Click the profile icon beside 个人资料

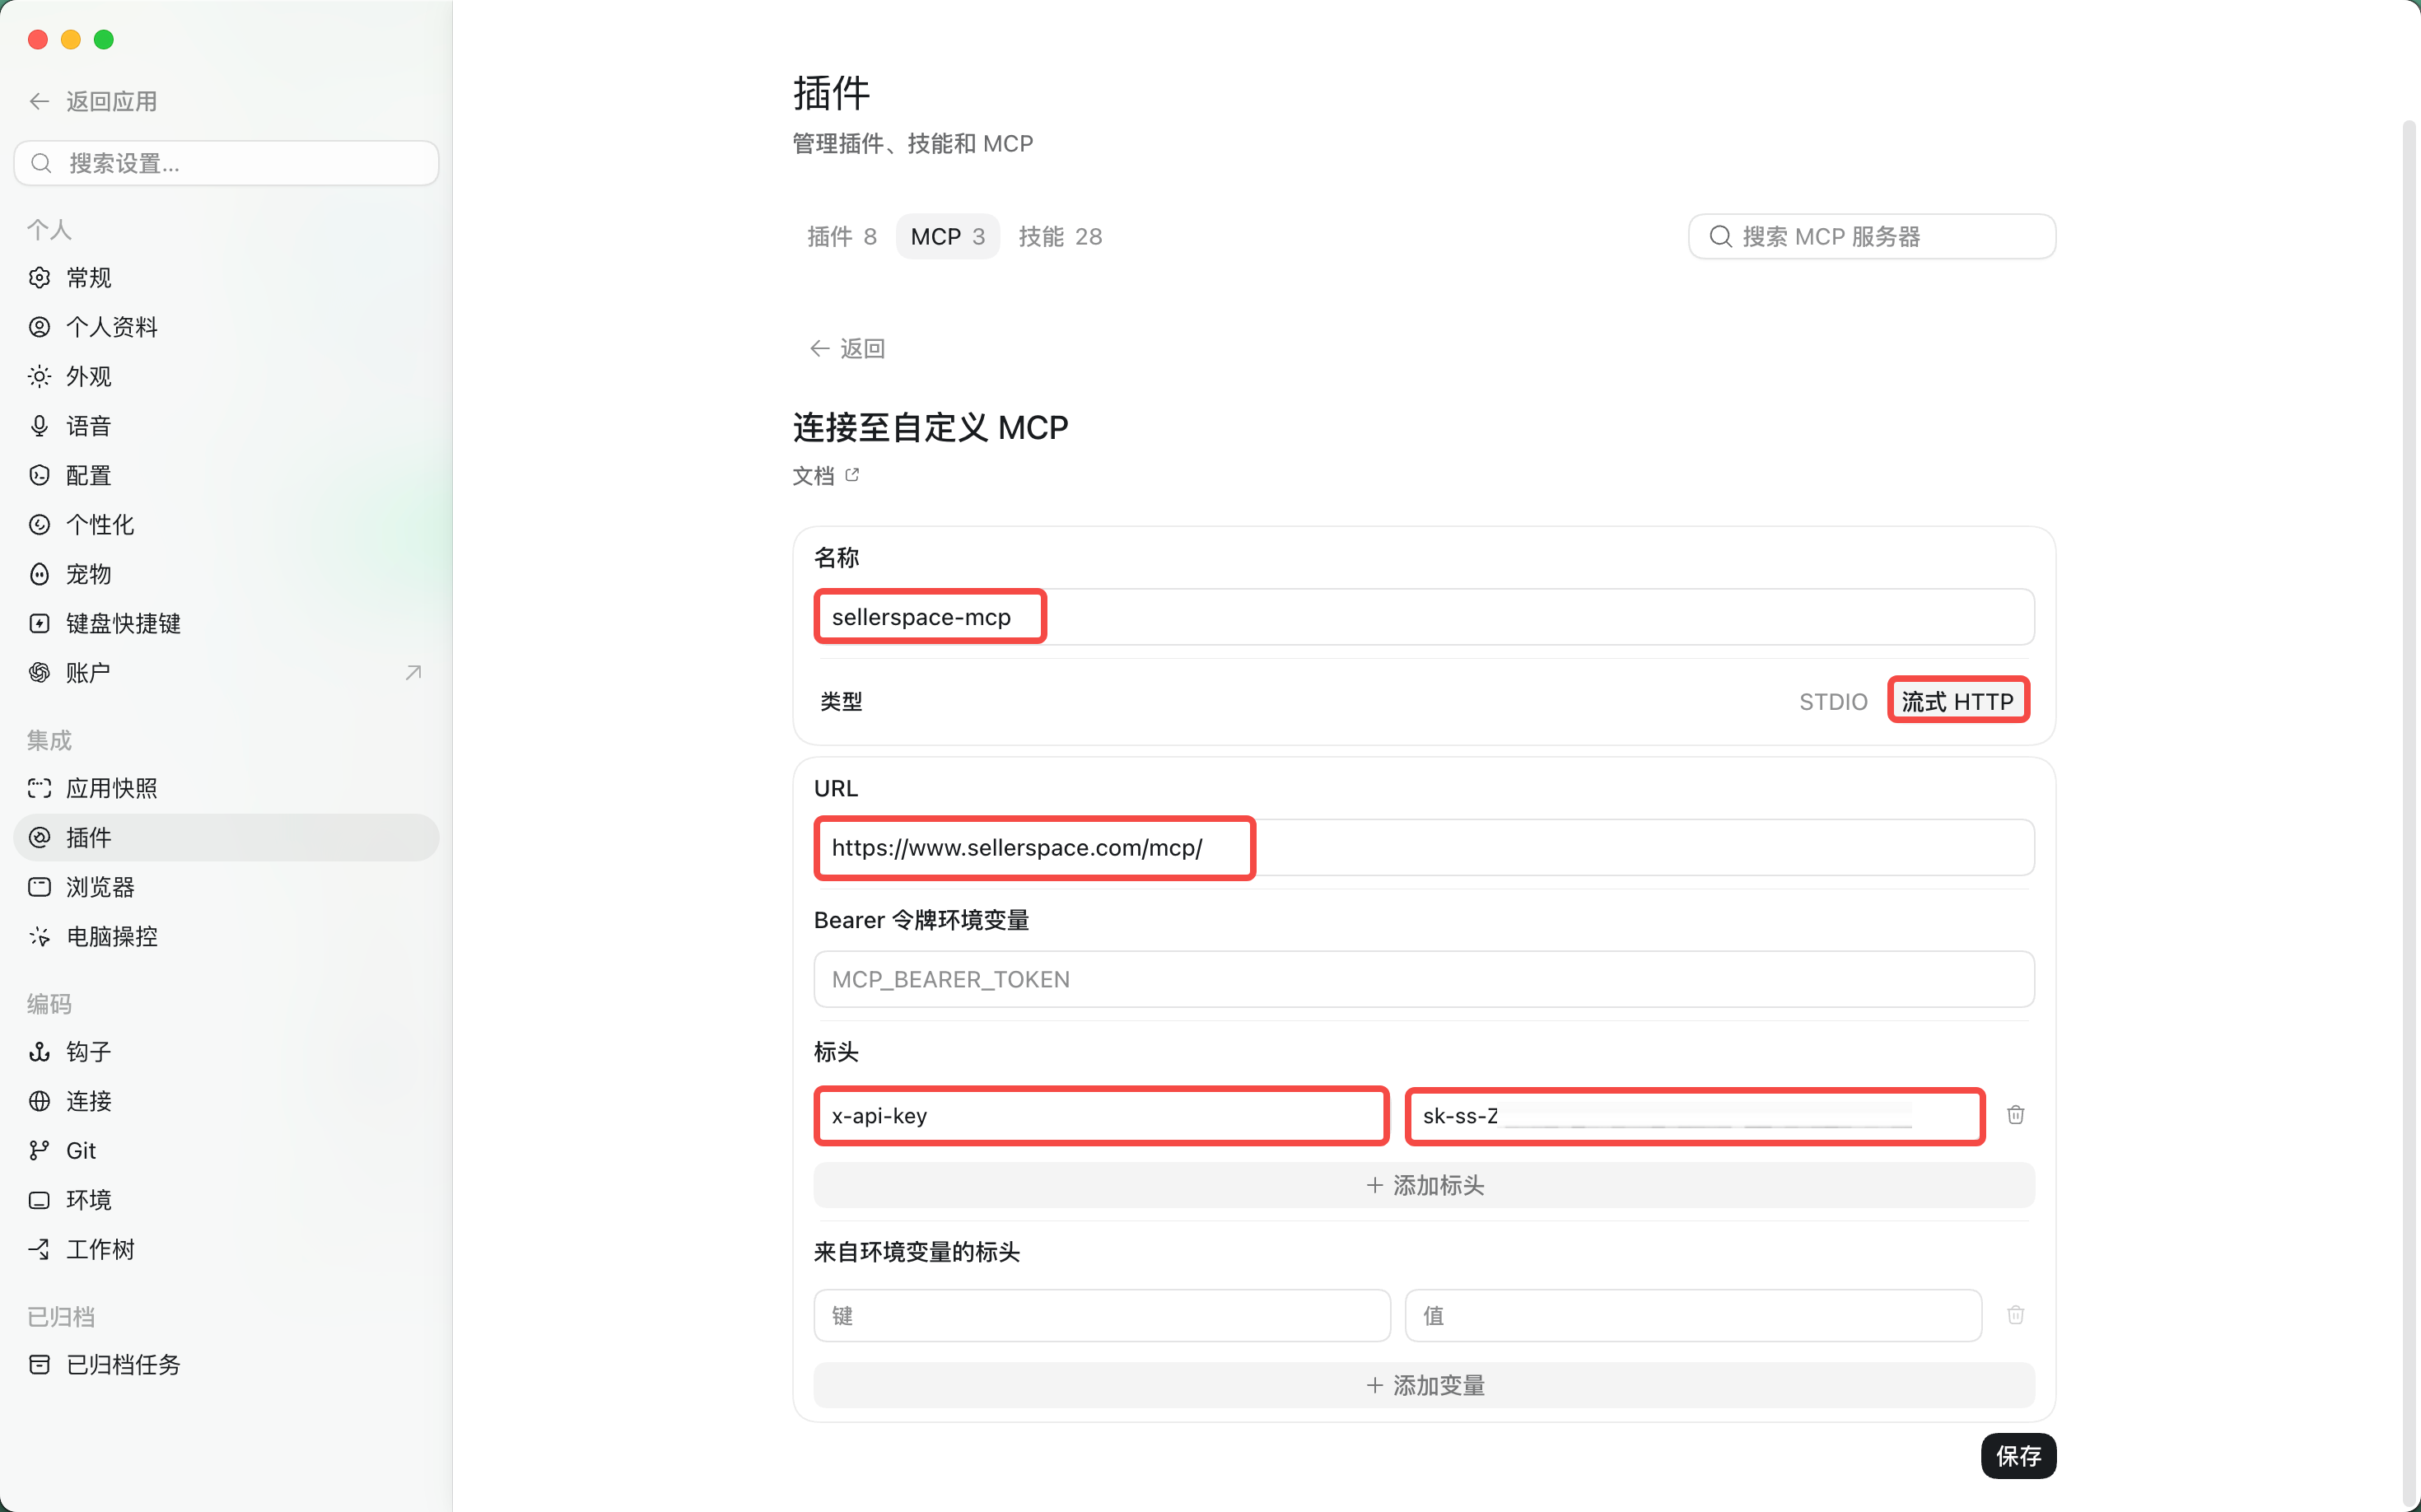tap(40, 327)
